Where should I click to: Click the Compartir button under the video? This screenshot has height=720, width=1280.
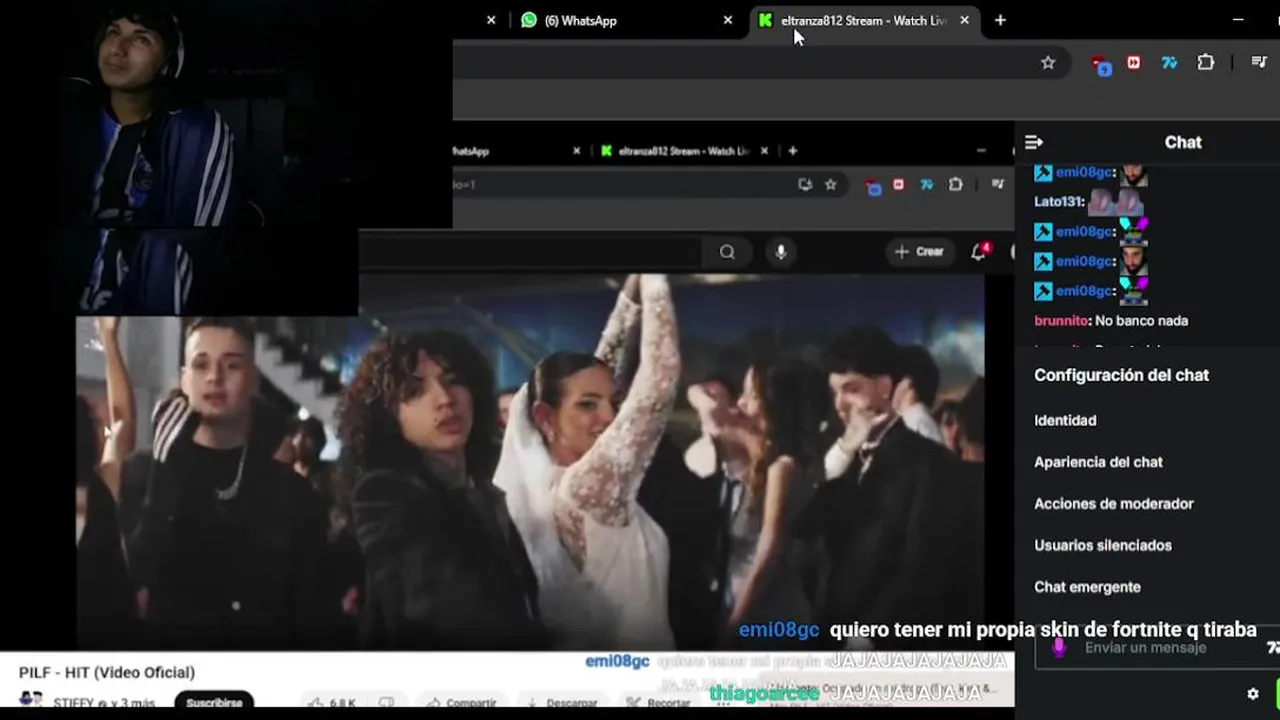[463, 703]
